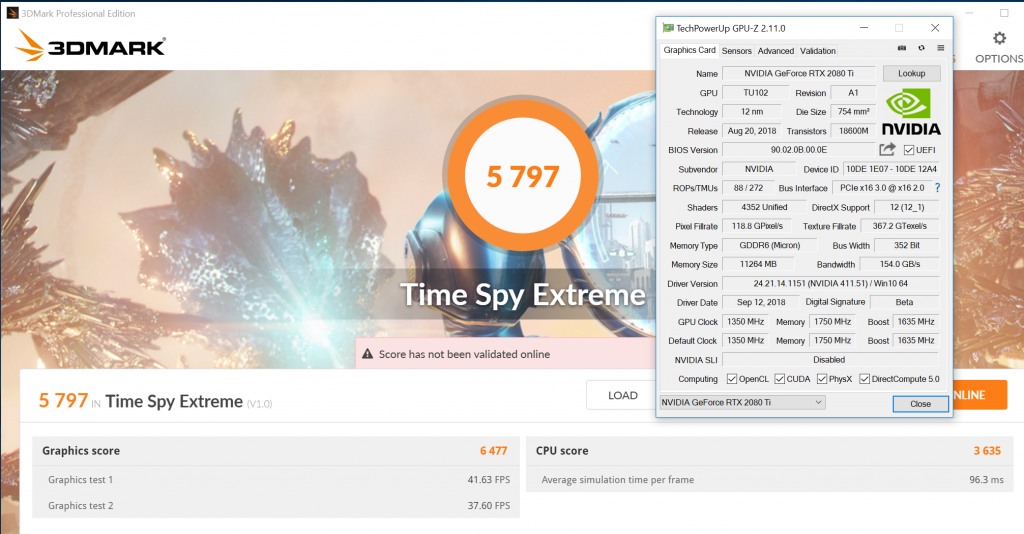This screenshot has width=1024, height=534.
Task: Open the 3DMark Options gear icon
Action: [x=999, y=39]
